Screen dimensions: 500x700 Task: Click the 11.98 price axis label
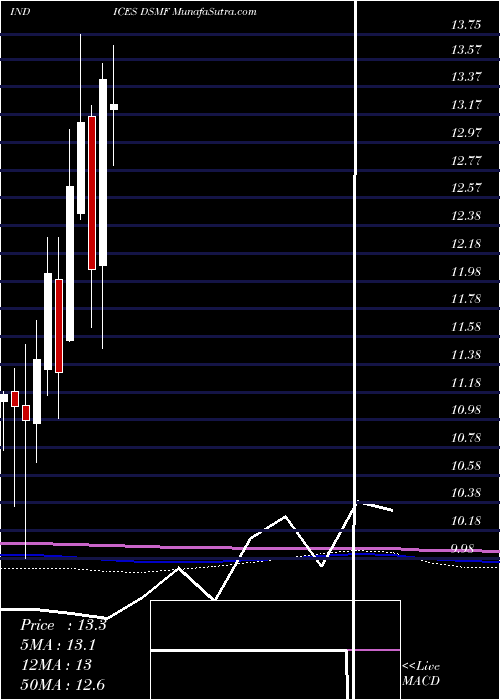pos(466,271)
